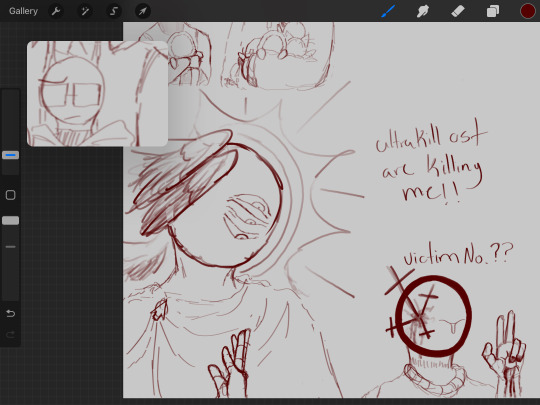Screen dimensions: 540x405
Task: Select the Smudge tool
Action: click(x=423, y=11)
